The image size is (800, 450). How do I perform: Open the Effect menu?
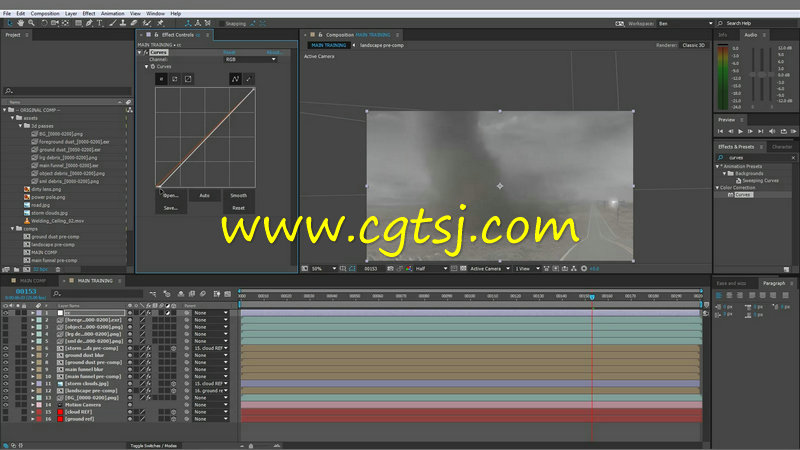coord(89,13)
